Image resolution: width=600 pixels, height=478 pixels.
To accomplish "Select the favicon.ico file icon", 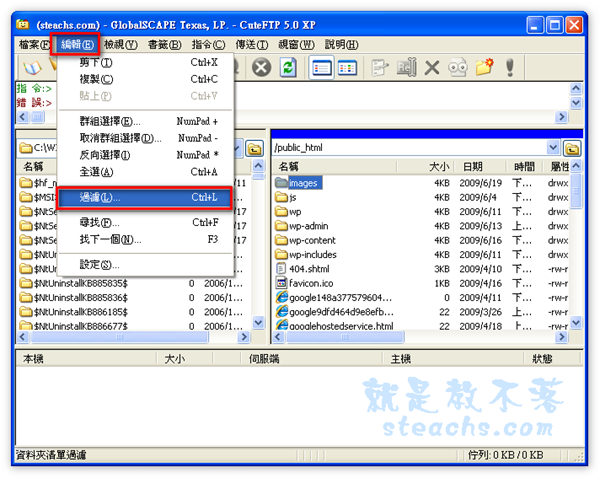I will [281, 283].
